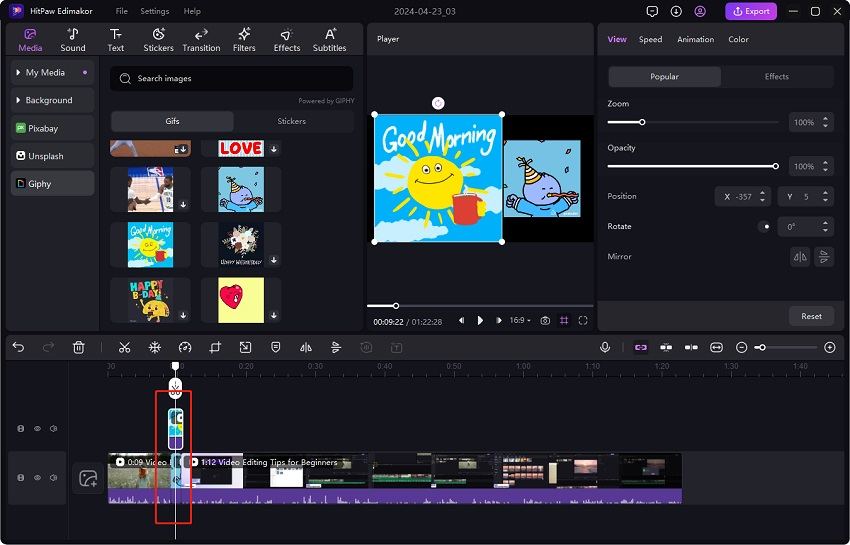Click the marker shield icon in timeline toolbar
The height and width of the screenshot is (545, 850).
point(275,348)
